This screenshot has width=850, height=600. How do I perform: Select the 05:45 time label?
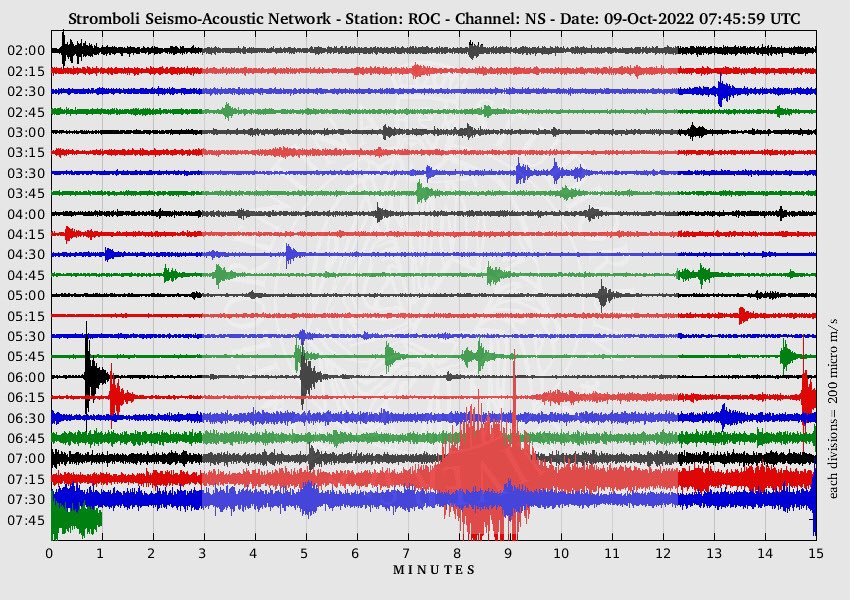(26, 357)
